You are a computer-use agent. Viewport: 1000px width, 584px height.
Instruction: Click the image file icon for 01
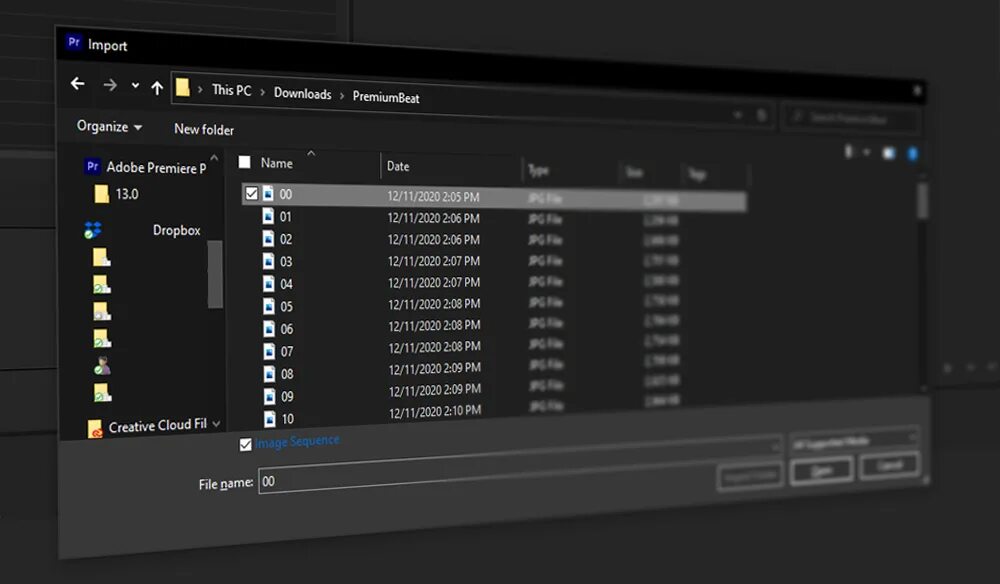(x=268, y=216)
